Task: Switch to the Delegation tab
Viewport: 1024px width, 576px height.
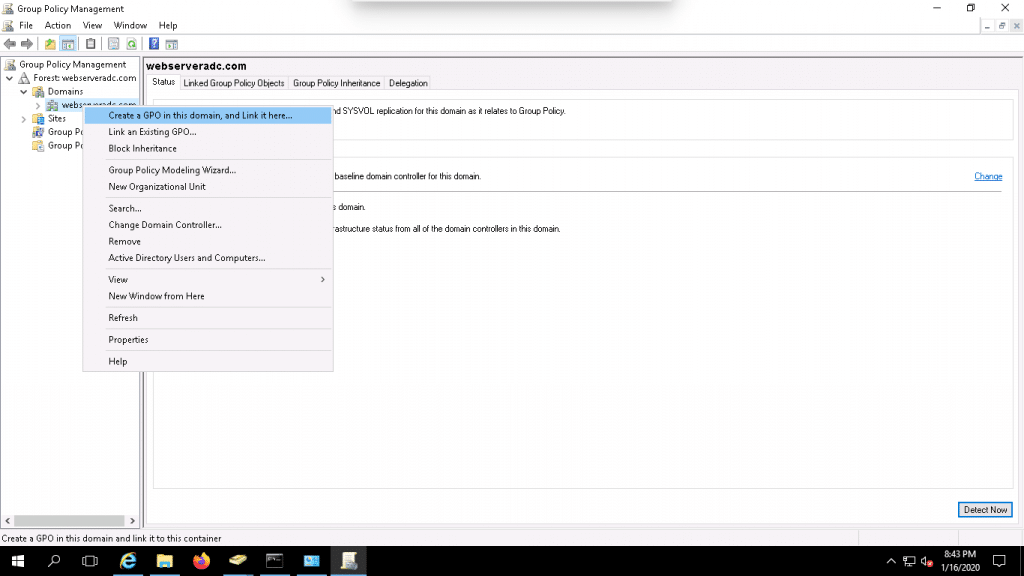Action: (408, 83)
